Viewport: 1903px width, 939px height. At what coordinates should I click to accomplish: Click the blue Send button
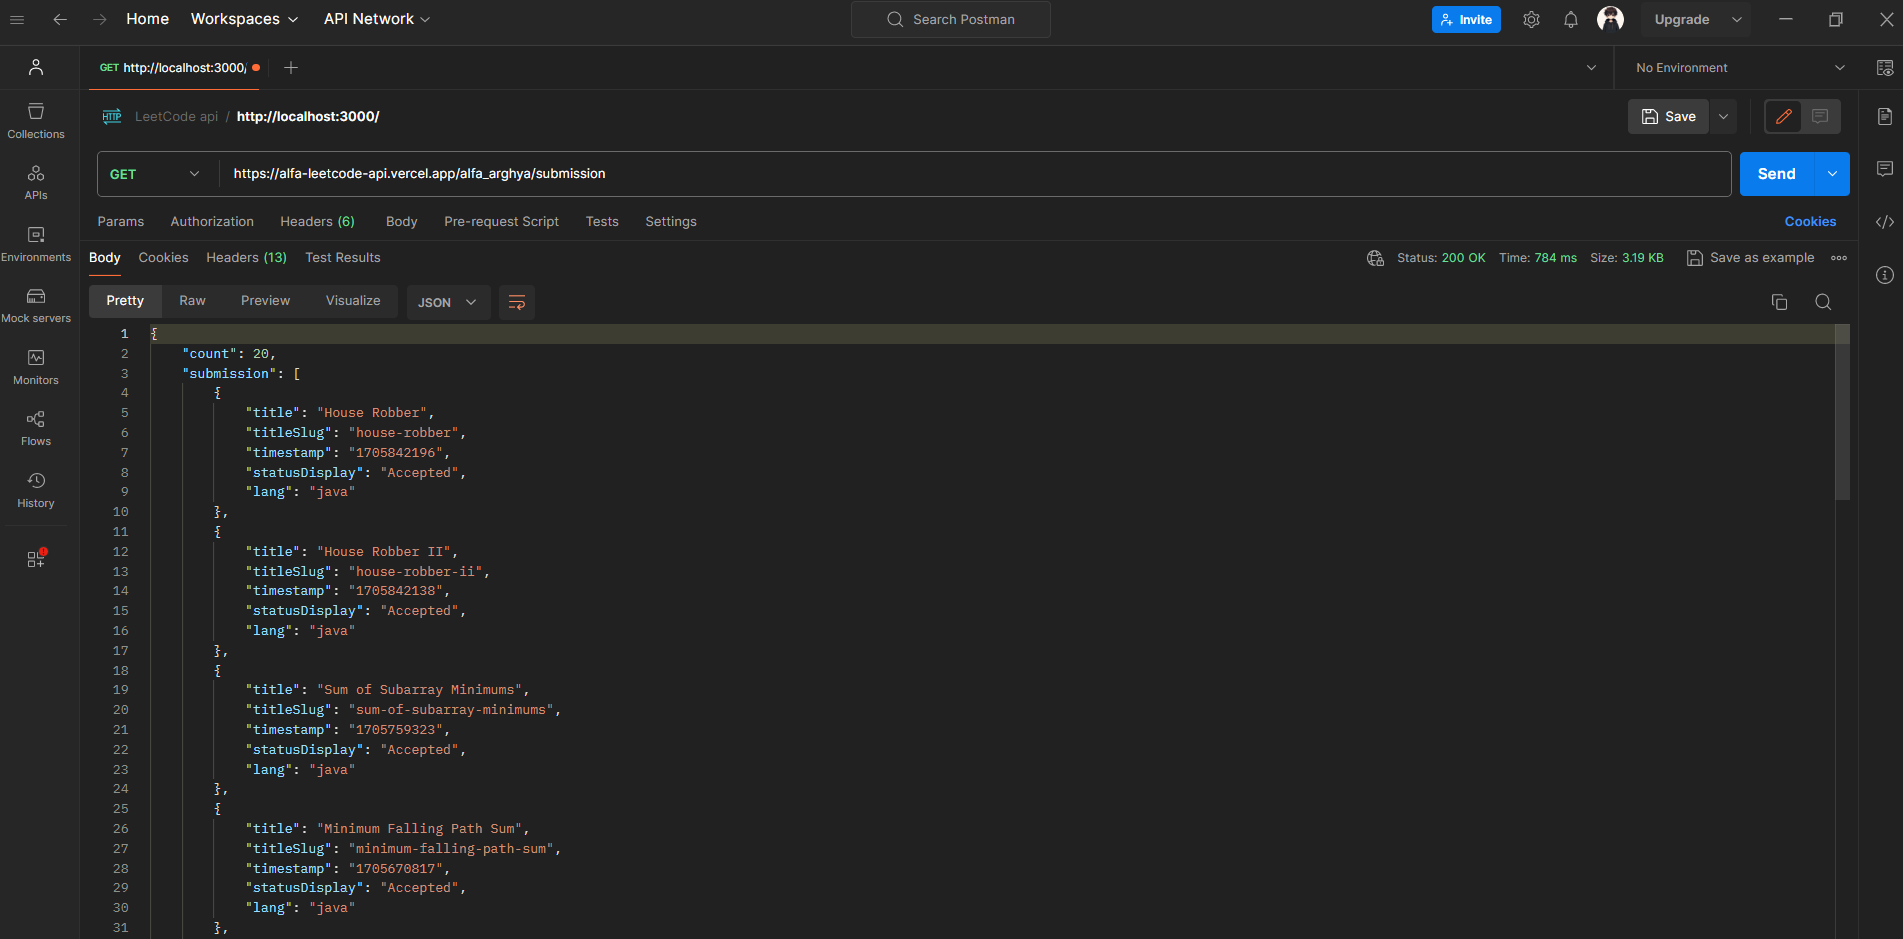click(x=1776, y=174)
